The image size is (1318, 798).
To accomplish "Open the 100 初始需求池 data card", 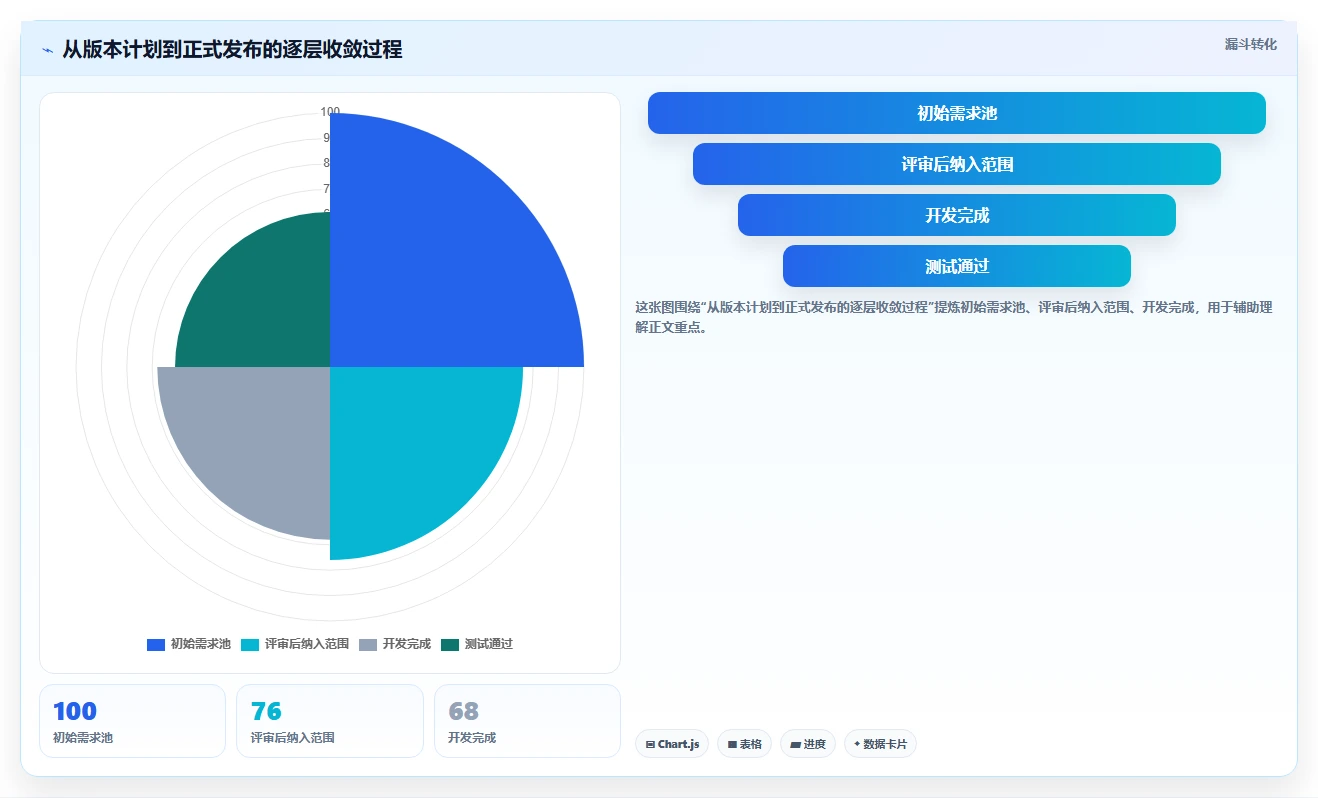I will click(x=132, y=721).
